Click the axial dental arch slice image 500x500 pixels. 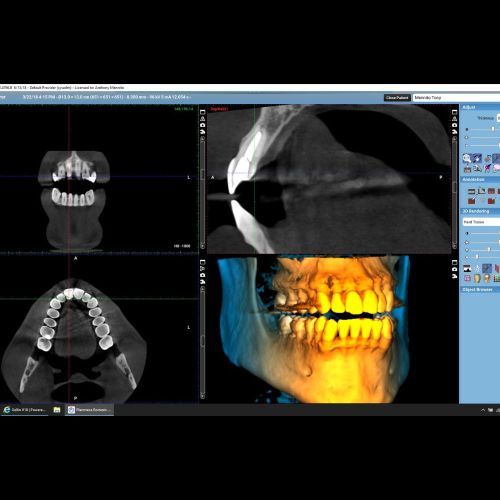pos(74,340)
